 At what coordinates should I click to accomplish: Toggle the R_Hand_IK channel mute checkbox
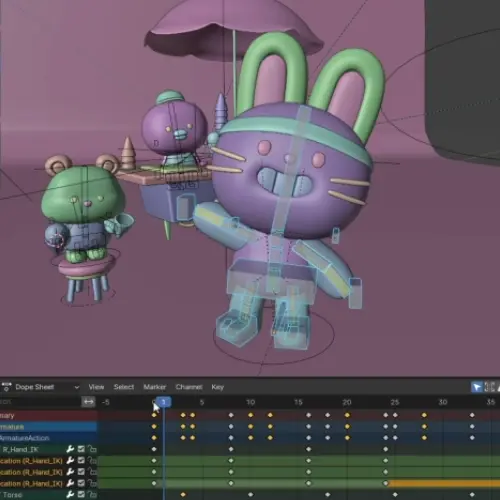pyautogui.click(x=81, y=449)
